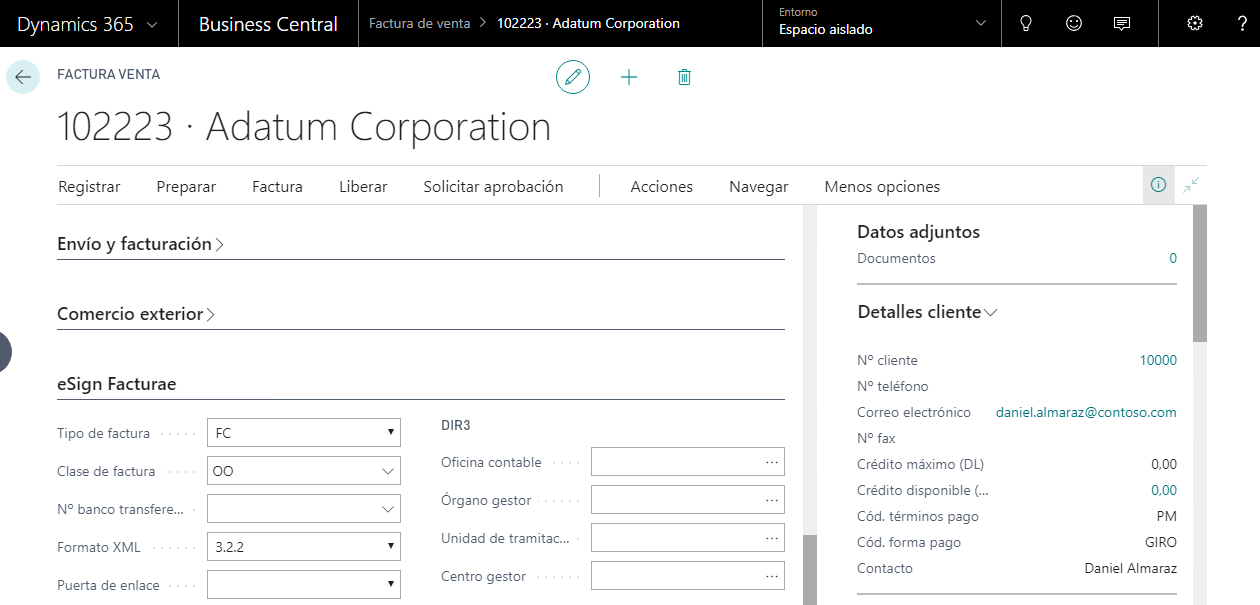Click the main form vertical scrollbar

(x=810, y=570)
